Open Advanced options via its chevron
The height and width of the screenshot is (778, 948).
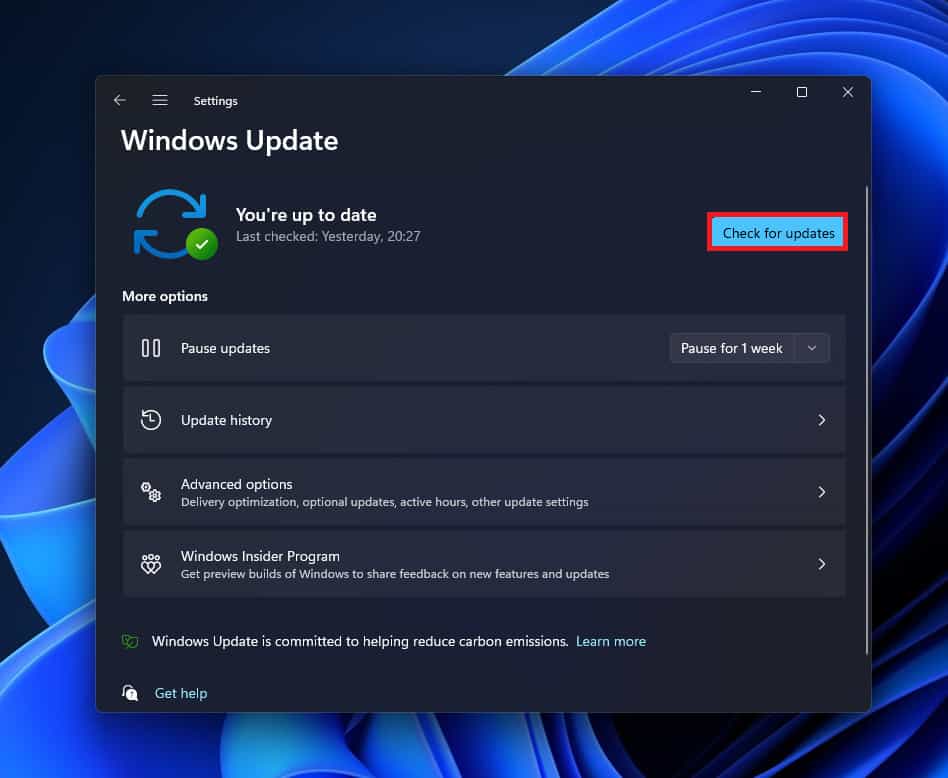pyautogui.click(x=822, y=492)
